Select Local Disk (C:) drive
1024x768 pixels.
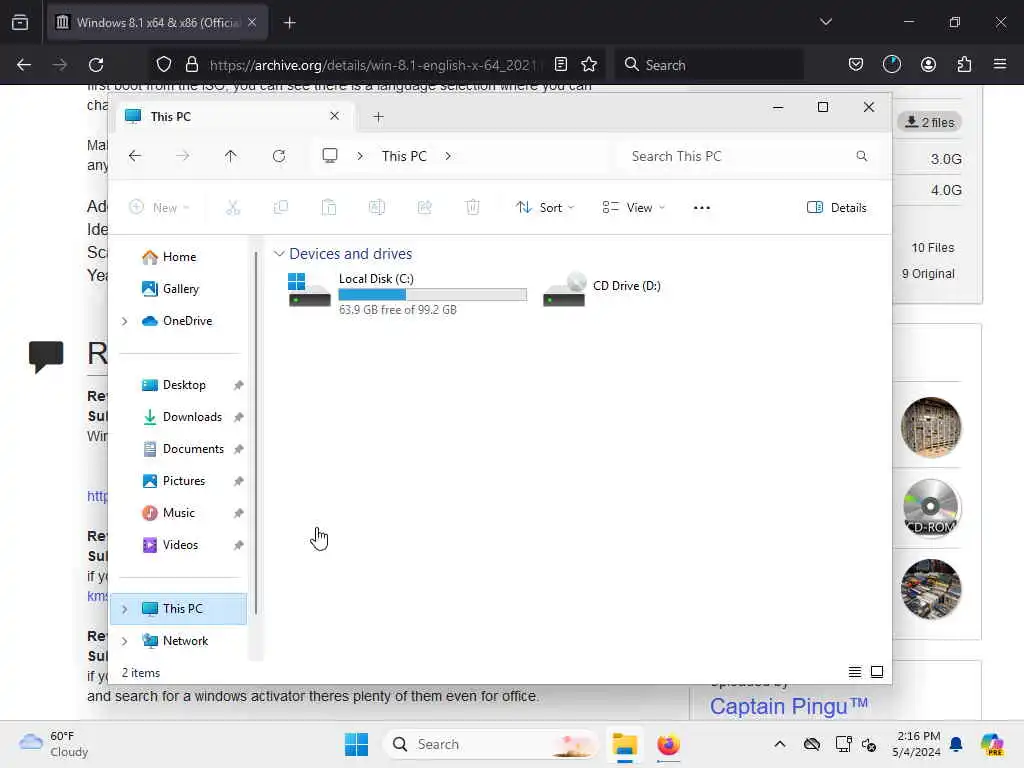point(406,293)
